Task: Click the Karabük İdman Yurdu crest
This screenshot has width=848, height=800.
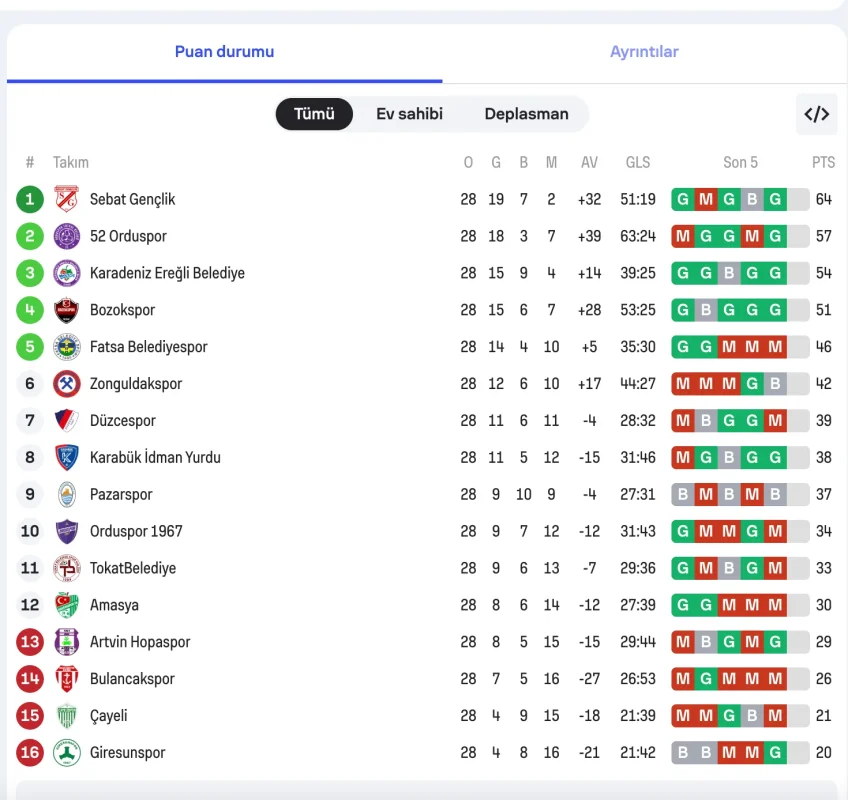Action: 67,458
